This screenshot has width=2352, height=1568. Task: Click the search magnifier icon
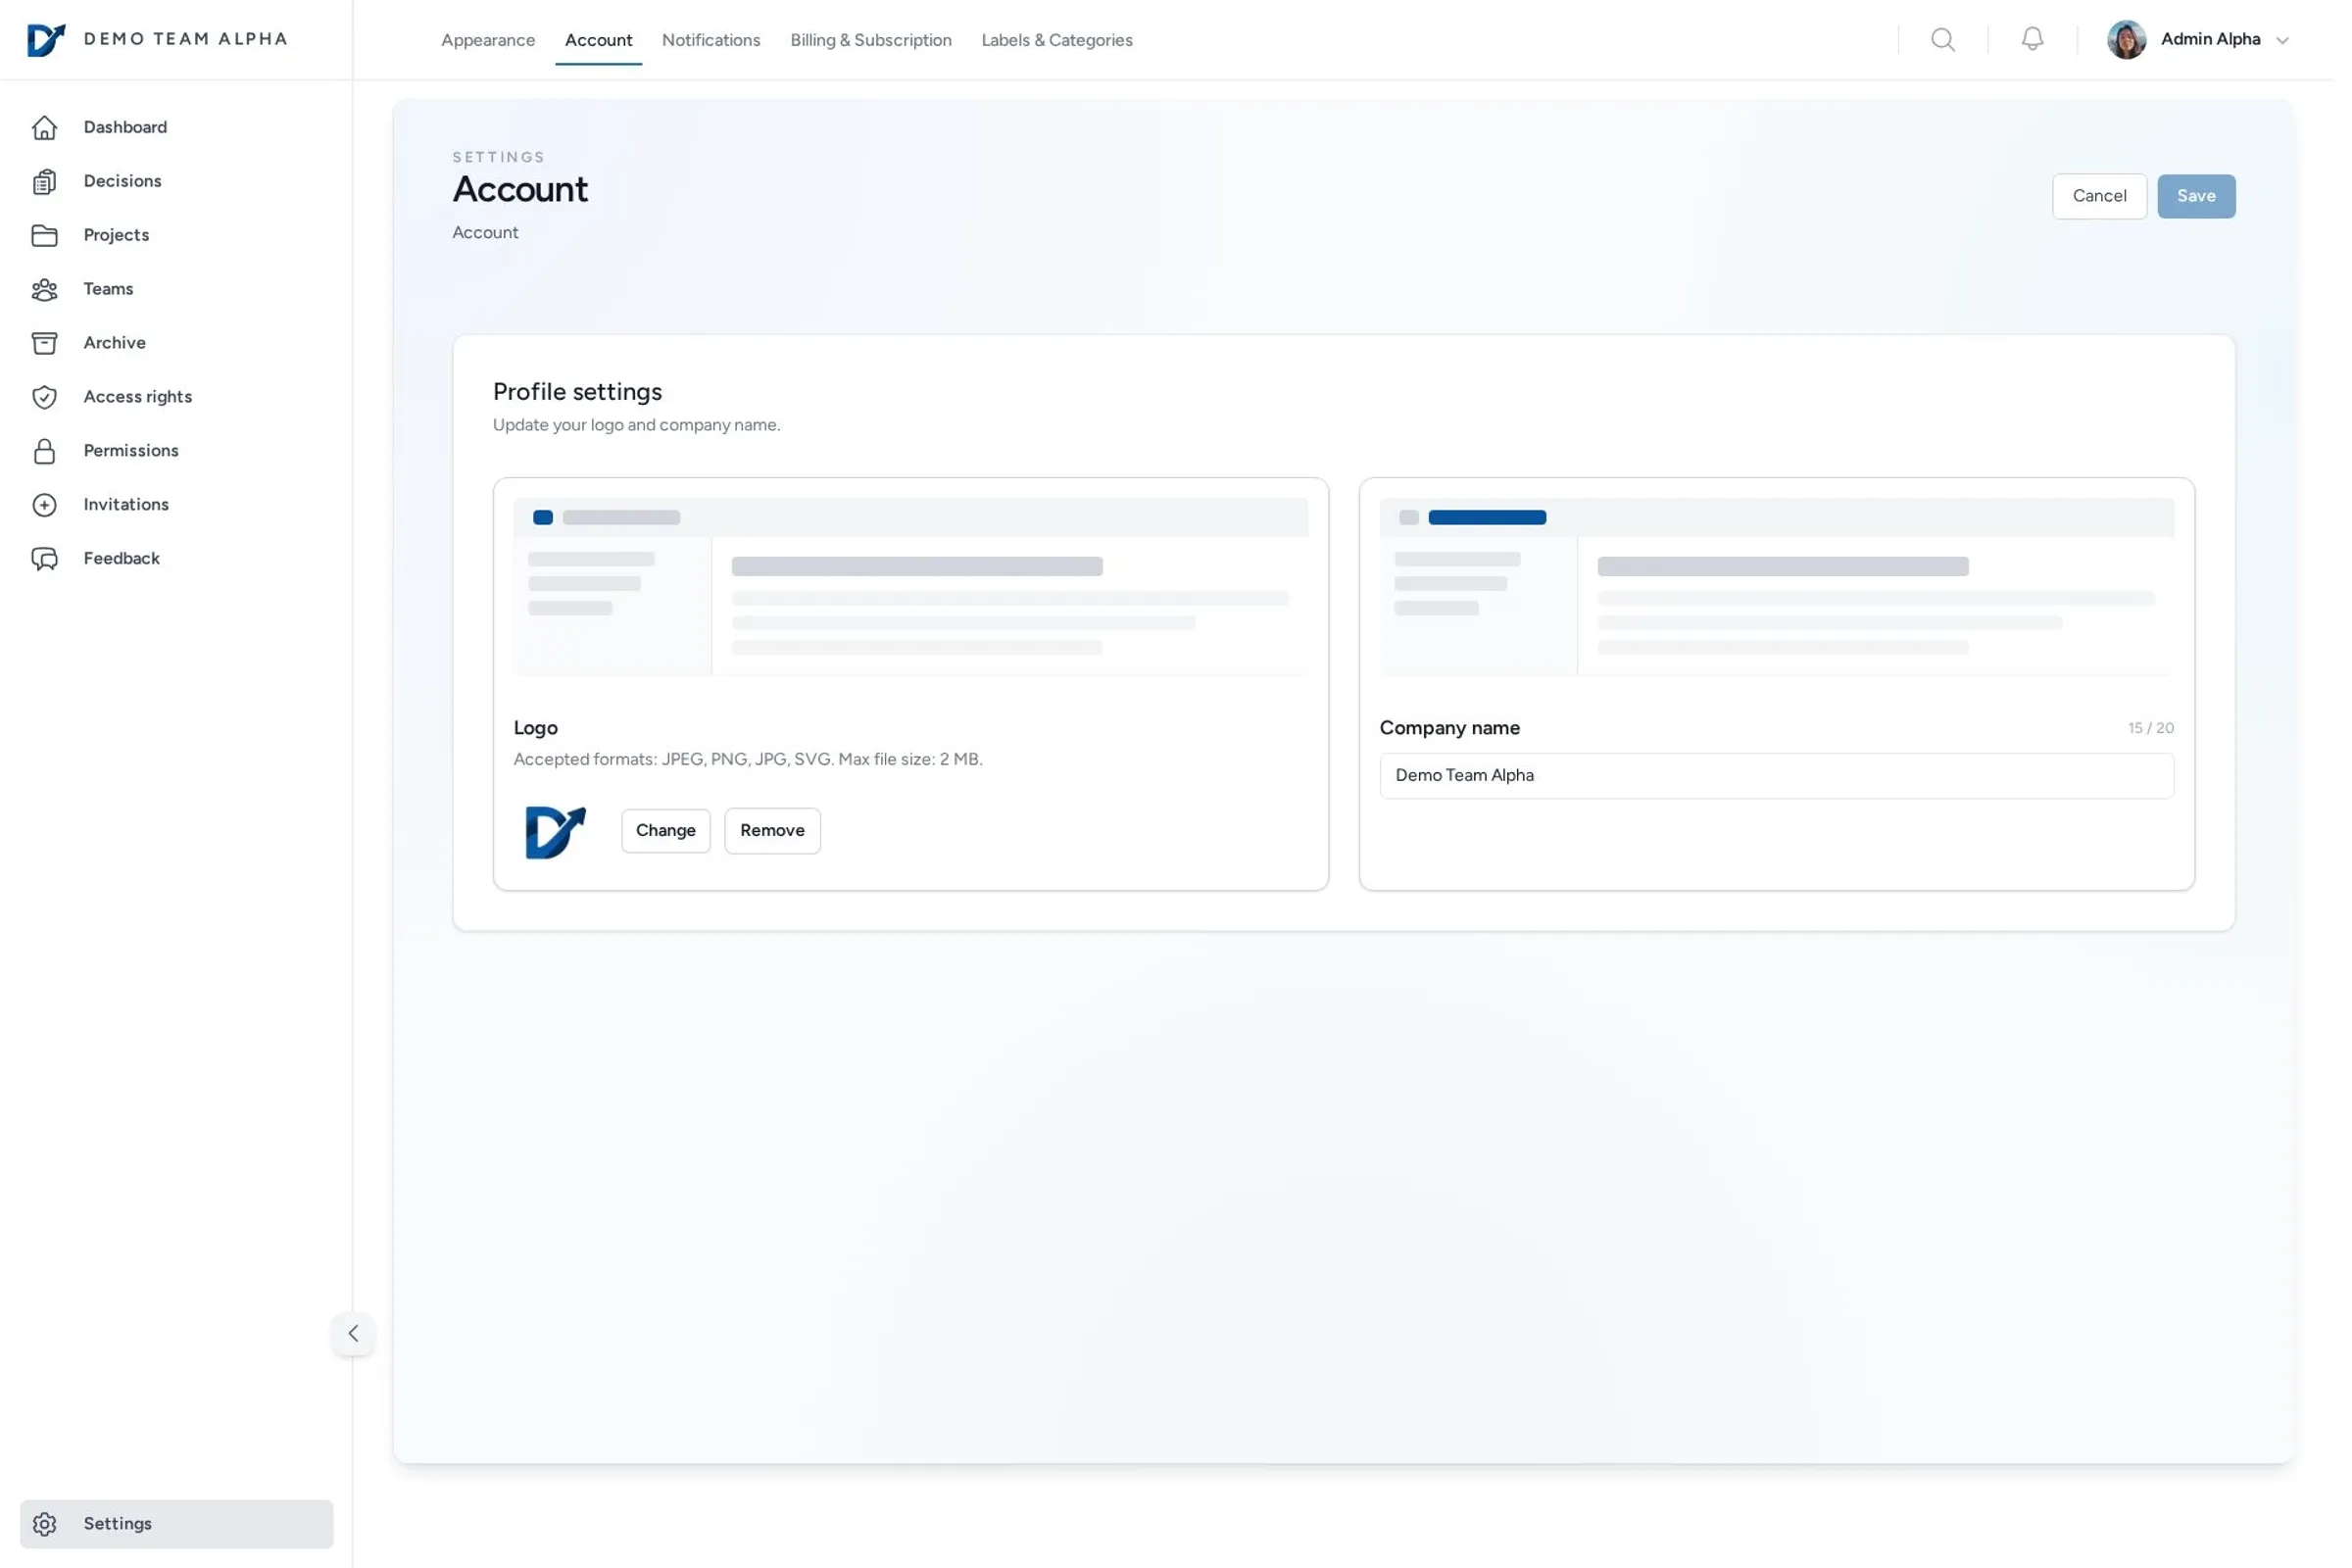(1942, 40)
